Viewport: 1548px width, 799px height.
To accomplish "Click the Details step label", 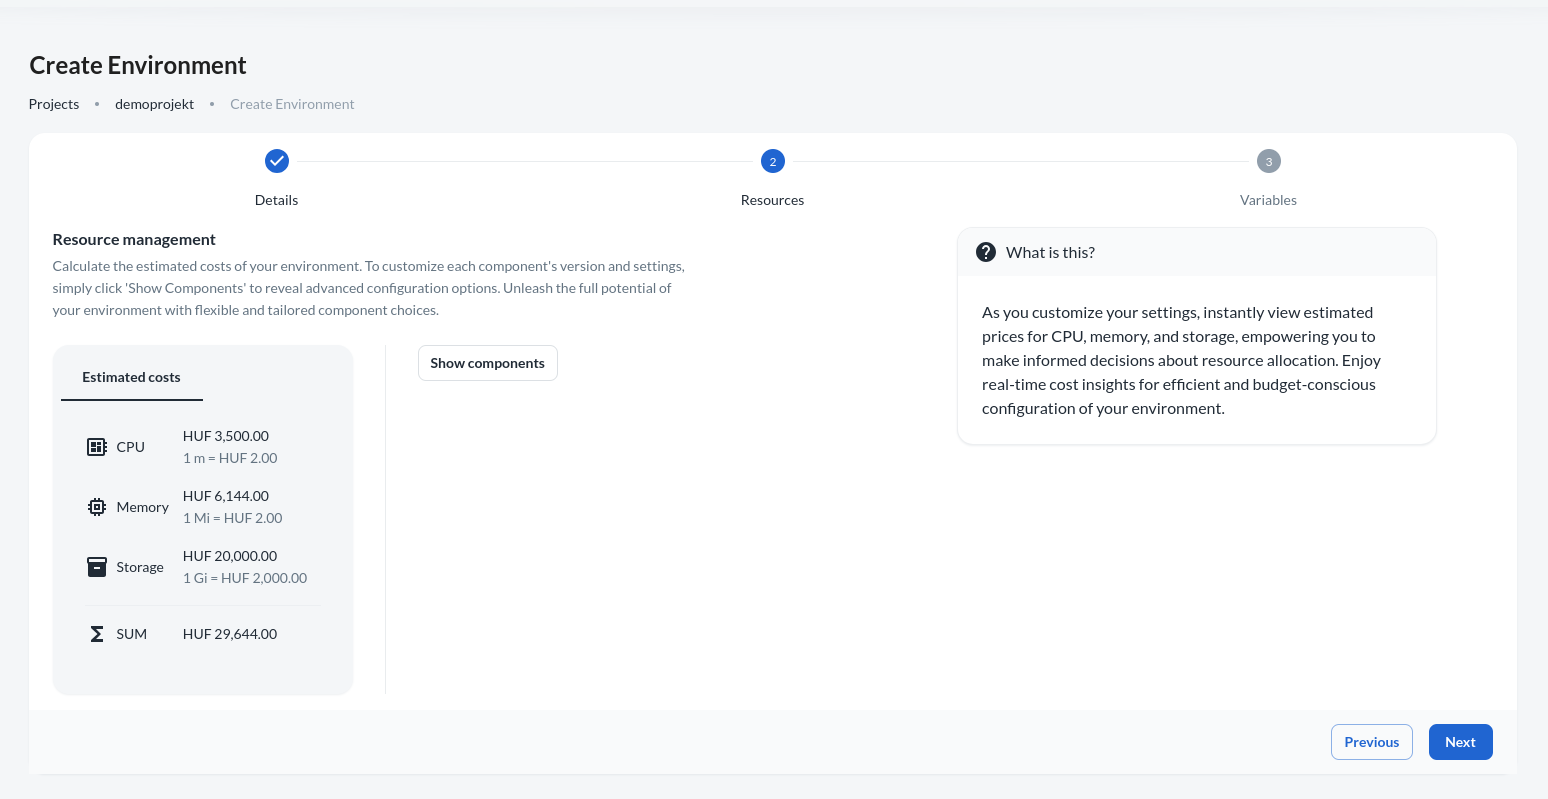I will (x=277, y=200).
